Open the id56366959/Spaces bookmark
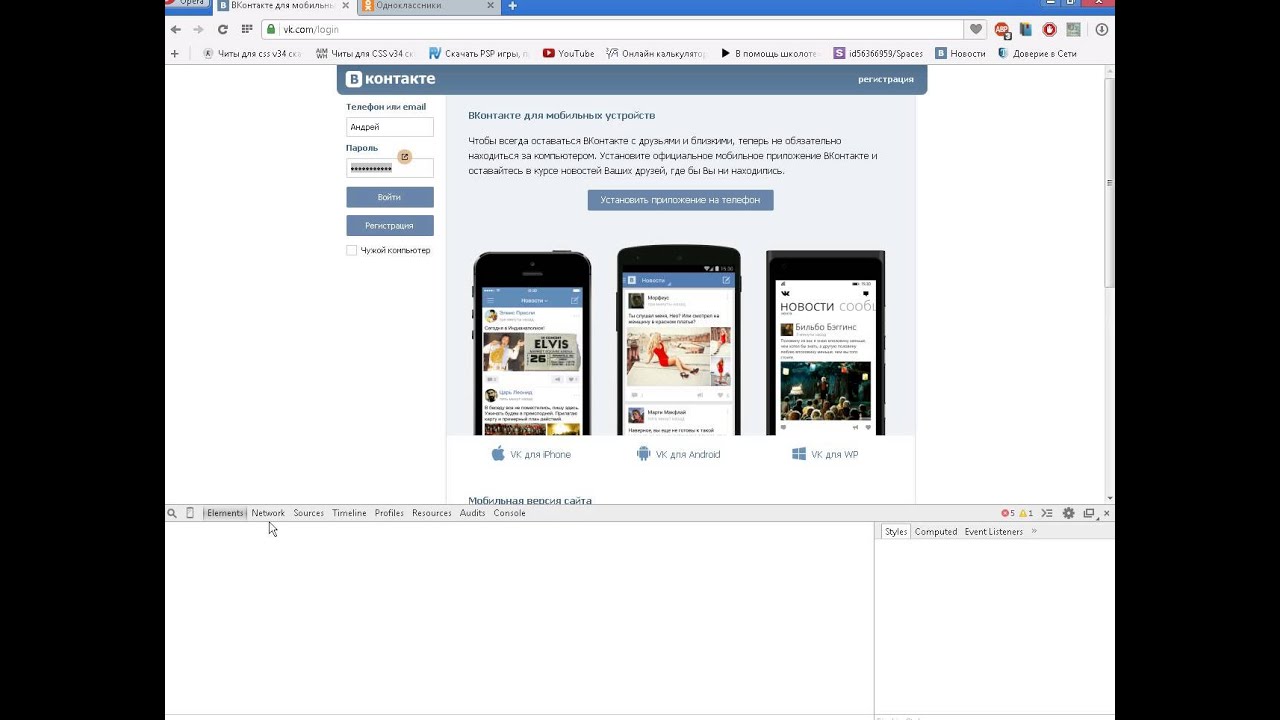This screenshot has height=720, width=1280. [x=878, y=53]
